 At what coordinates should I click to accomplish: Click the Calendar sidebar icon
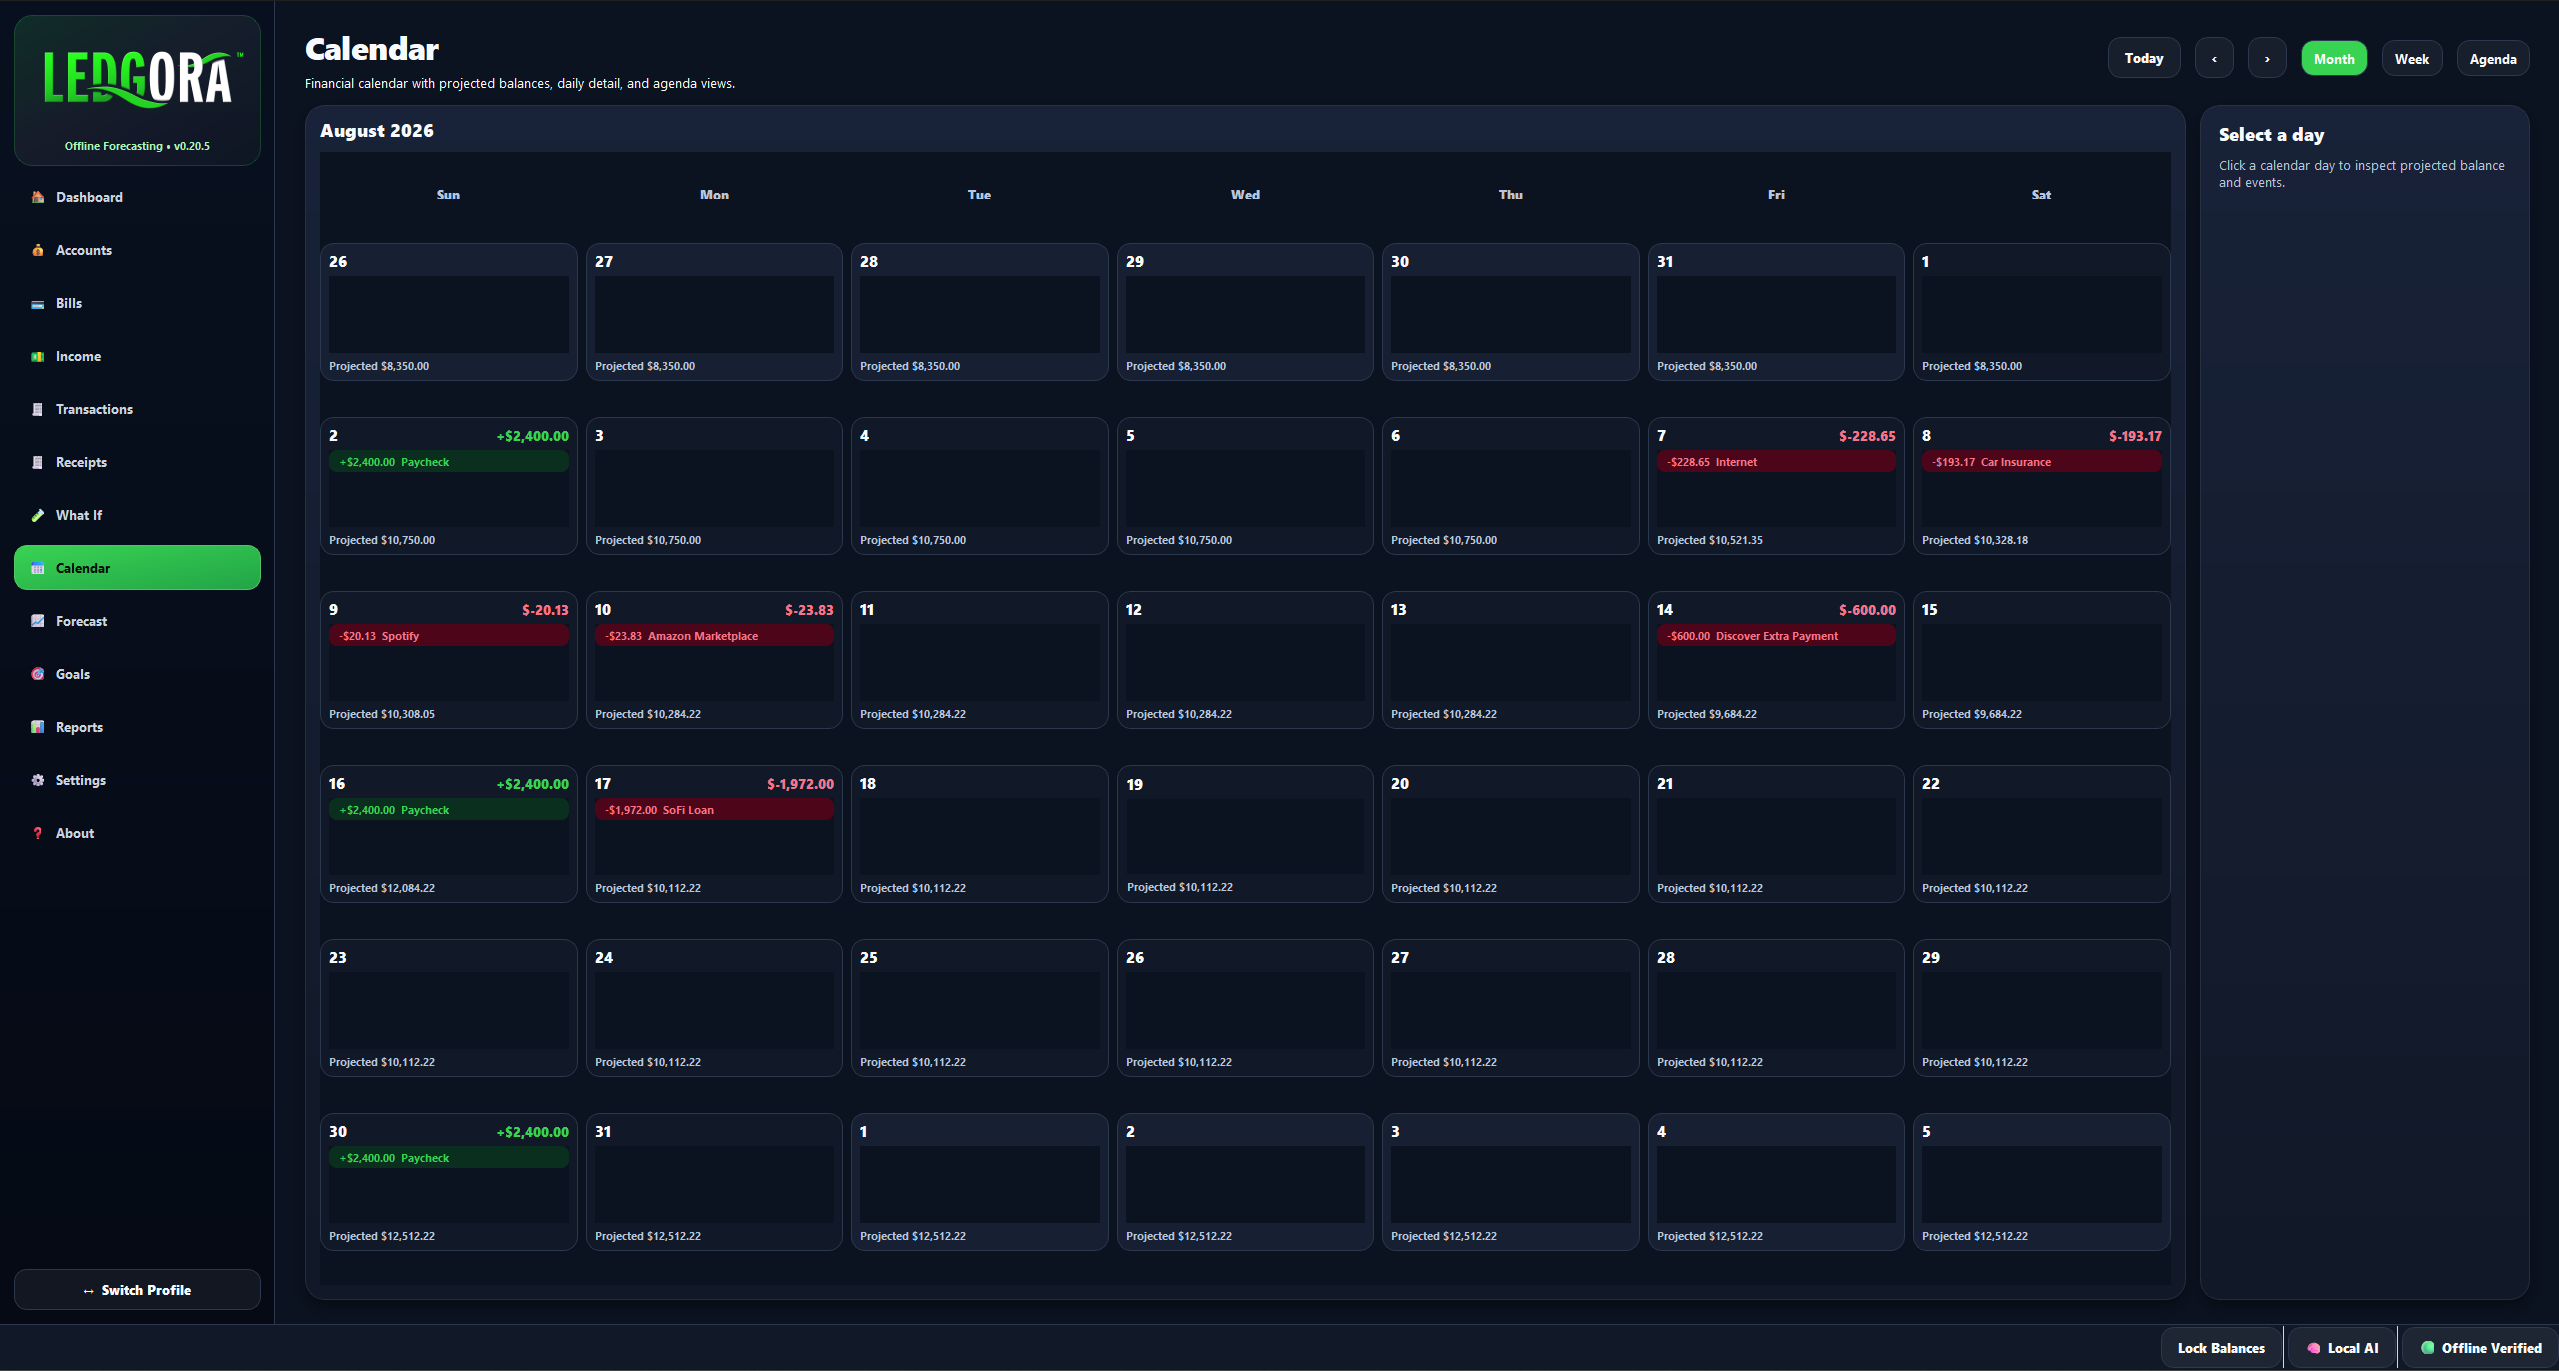[x=38, y=568]
